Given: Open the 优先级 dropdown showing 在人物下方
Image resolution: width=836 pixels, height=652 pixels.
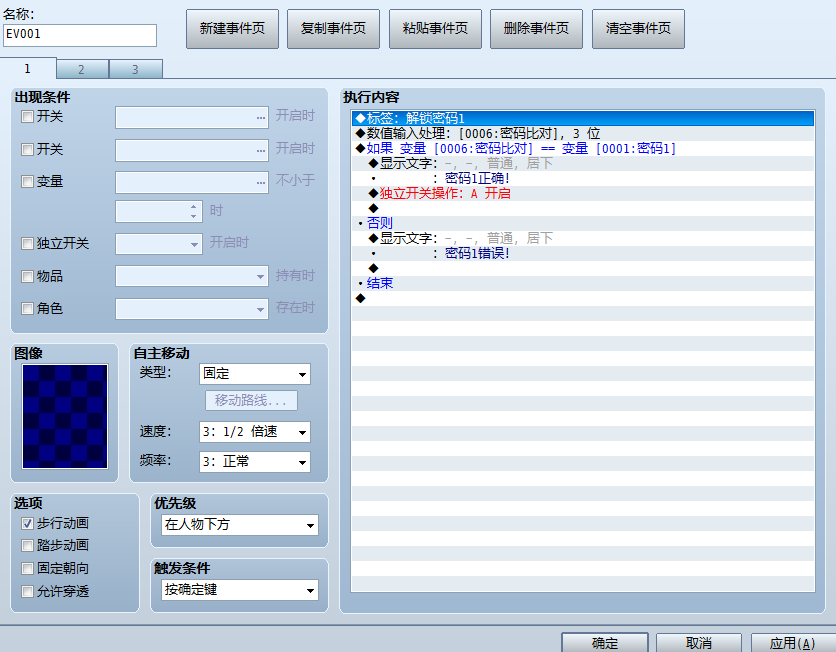Looking at the screenshot, I should click(240, 525).
